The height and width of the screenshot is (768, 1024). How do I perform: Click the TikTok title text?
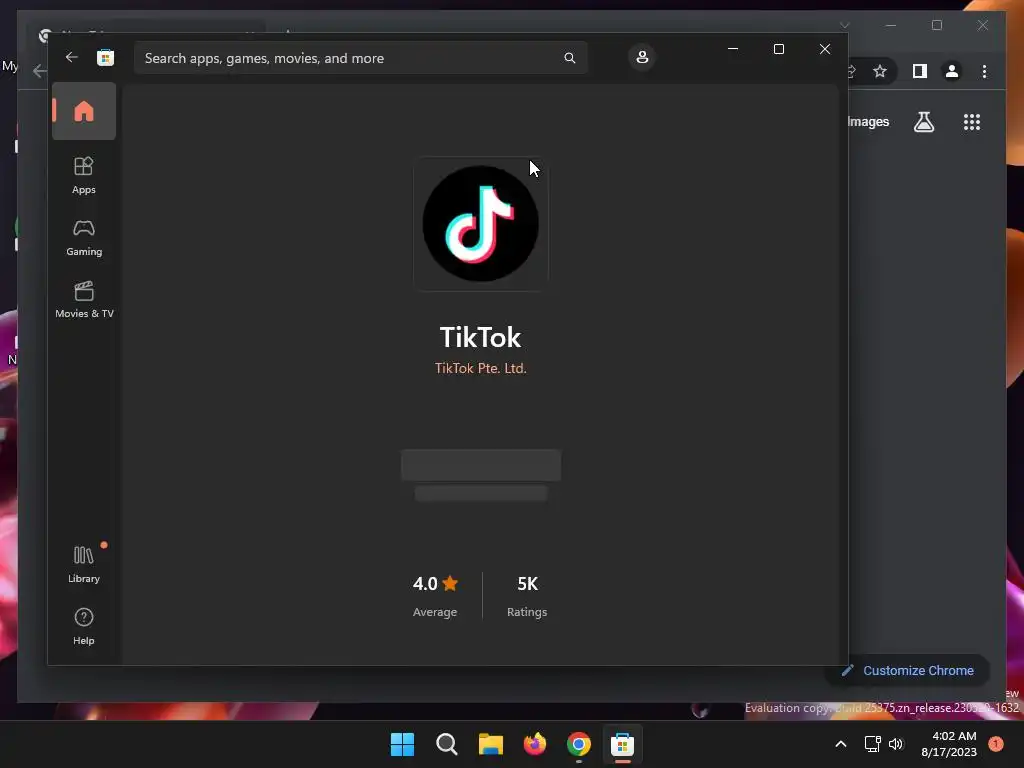click(x=481, y=338)
